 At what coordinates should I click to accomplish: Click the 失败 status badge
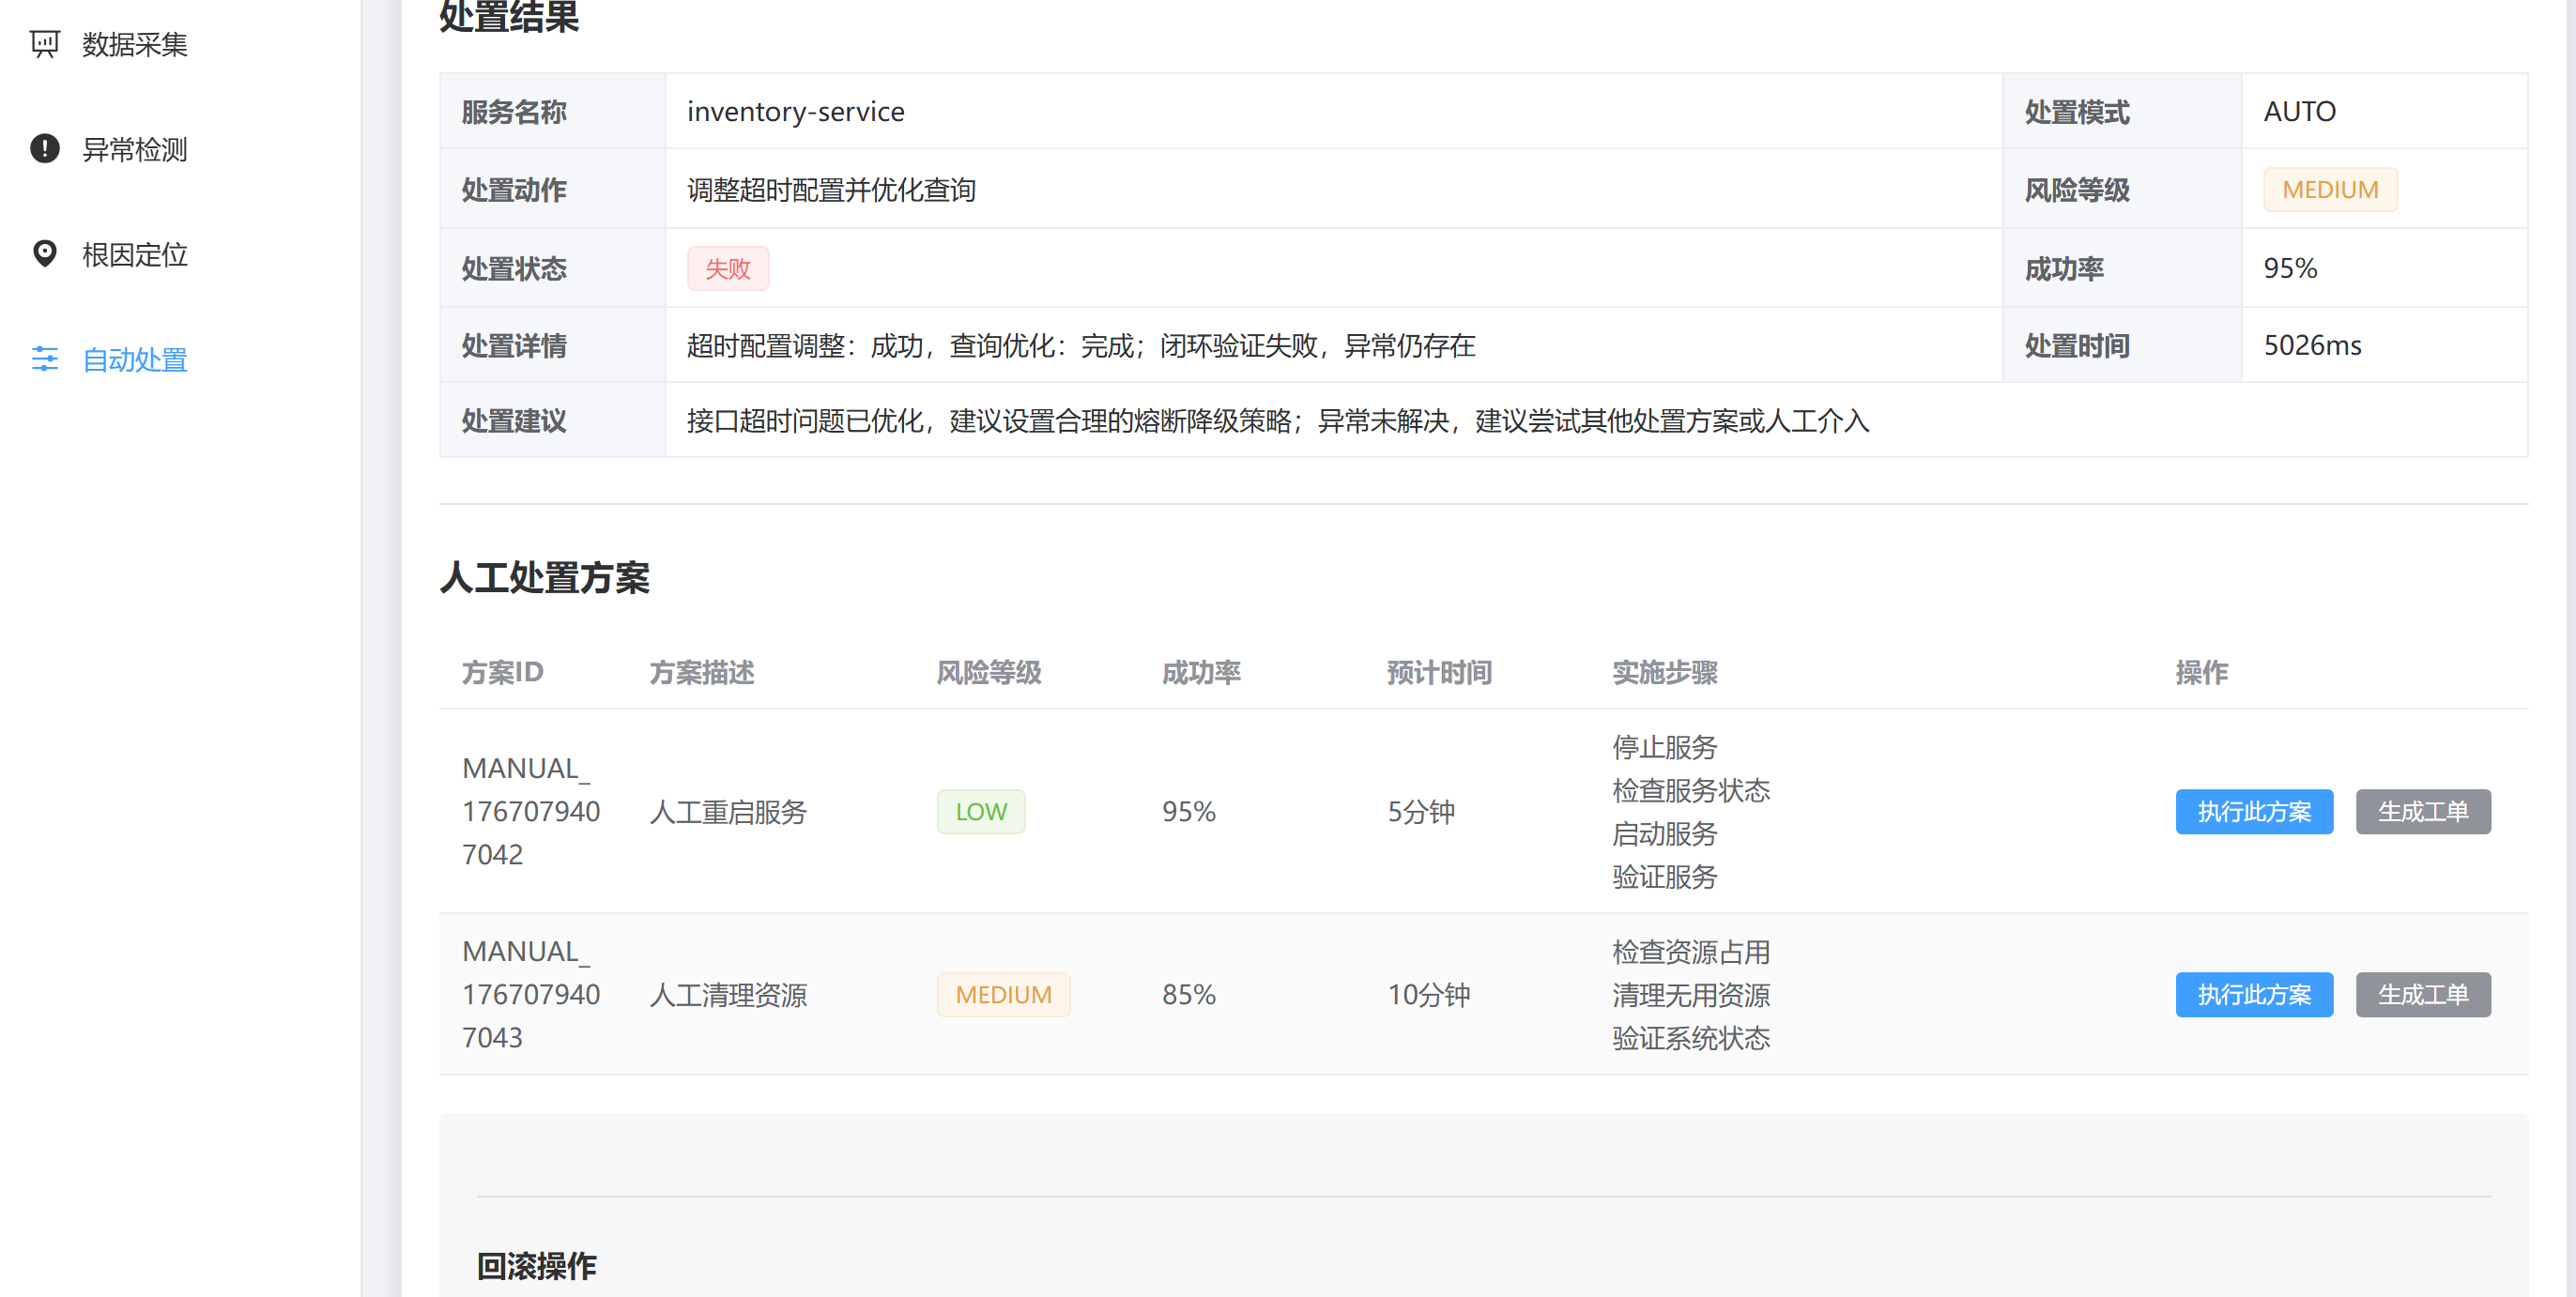[728, 268]
